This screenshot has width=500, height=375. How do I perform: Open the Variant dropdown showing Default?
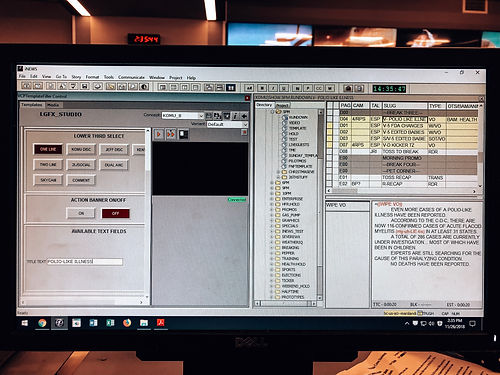[245, 124]
